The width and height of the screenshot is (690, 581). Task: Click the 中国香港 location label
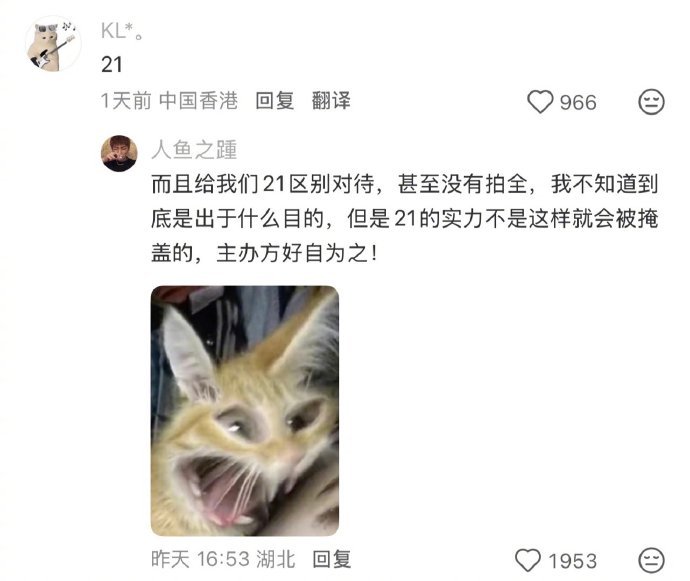pyautogui.click(x=198, y=101)
